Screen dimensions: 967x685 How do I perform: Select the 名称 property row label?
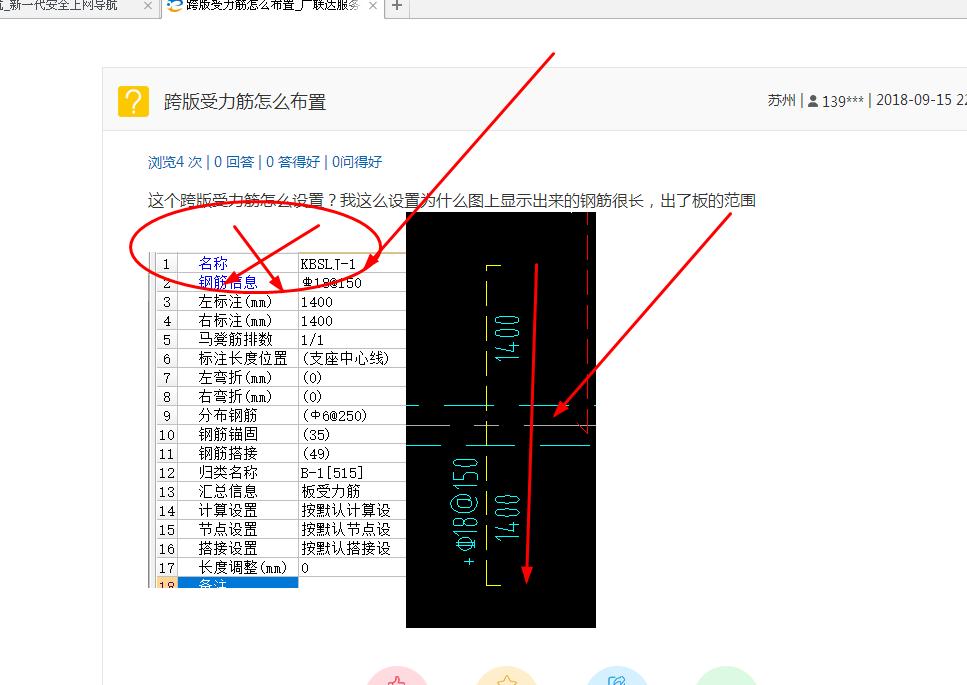(213, 263)
